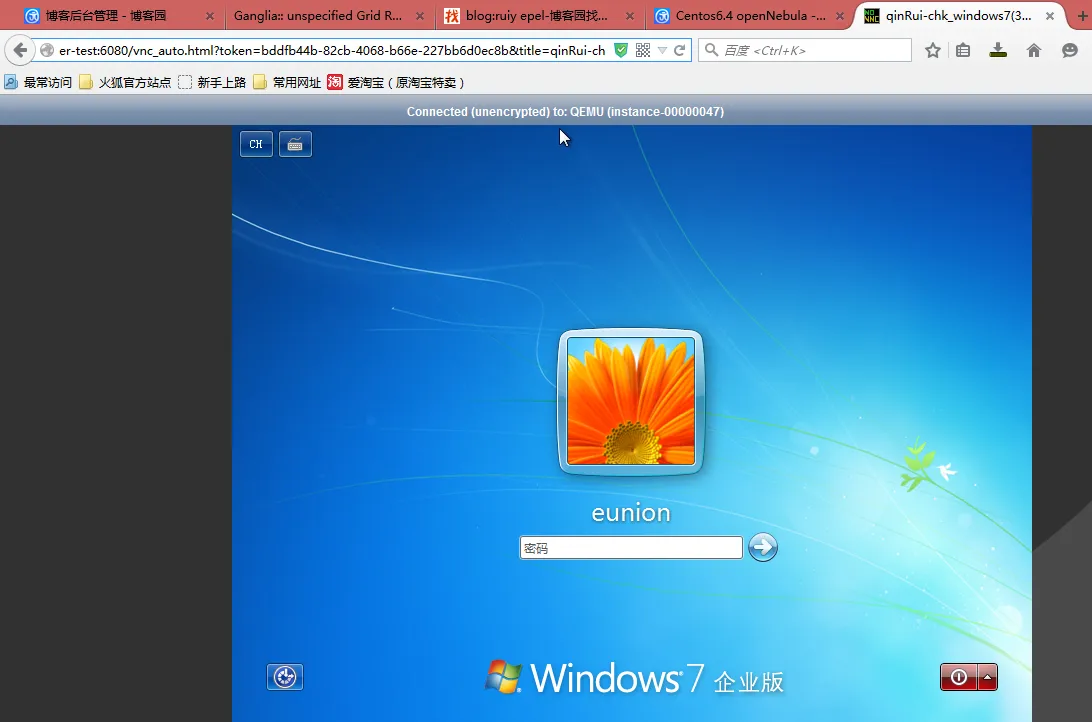Screen dimensions: 1092x722
Task: Close the Ganglia tab
Action: tap(419, 16)
